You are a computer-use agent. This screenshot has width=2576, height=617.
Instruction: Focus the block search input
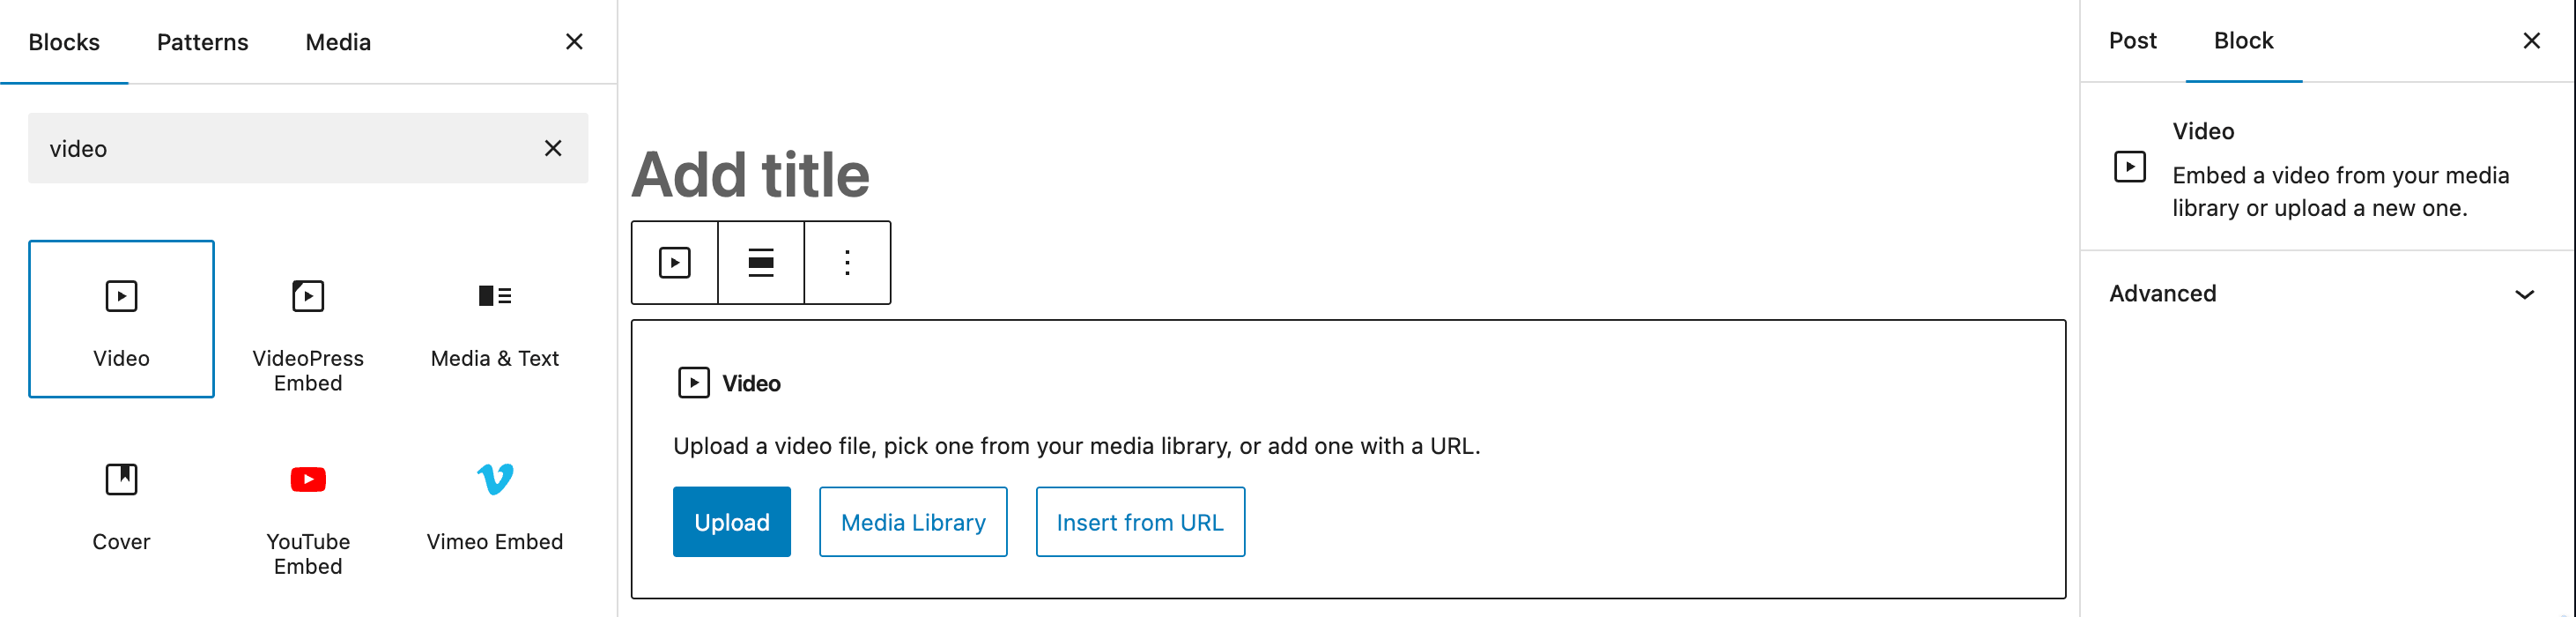click(x=280, y=148)
